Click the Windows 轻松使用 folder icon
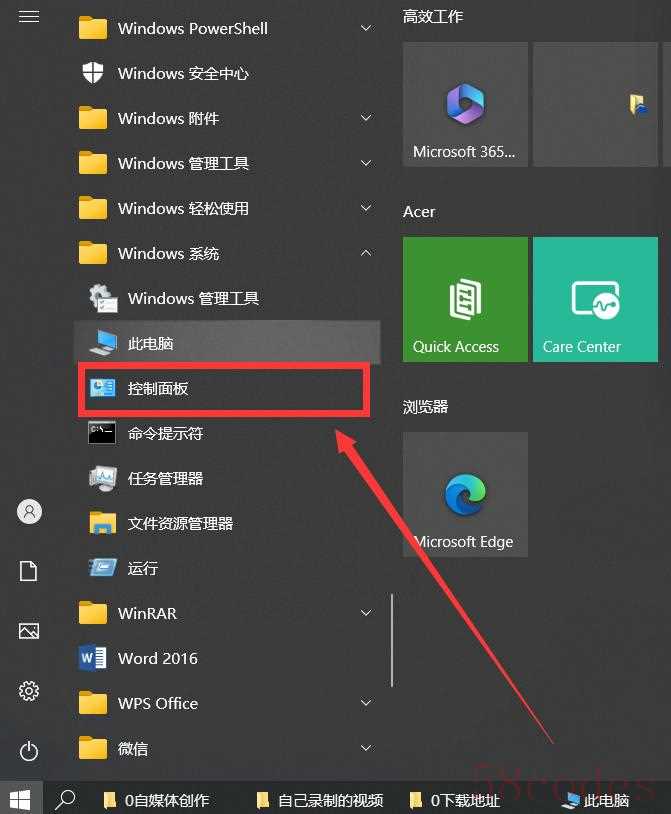Screen dimensions: 671x814 pyautogui.click(x=93, y=208)
